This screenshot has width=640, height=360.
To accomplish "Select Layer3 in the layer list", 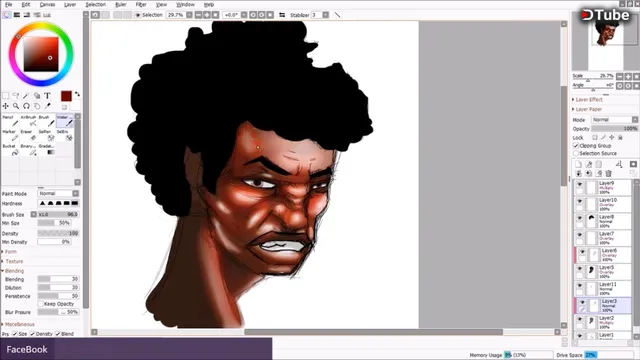I will (603, 305).
